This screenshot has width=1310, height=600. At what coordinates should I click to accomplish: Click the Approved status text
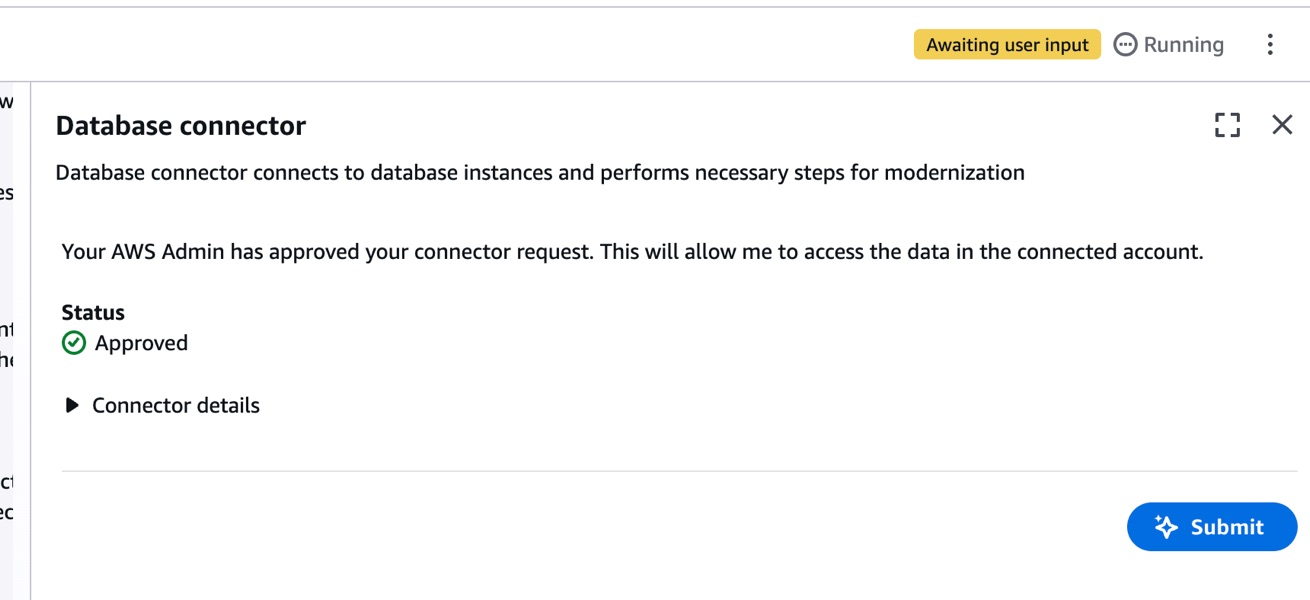(141, 343)
